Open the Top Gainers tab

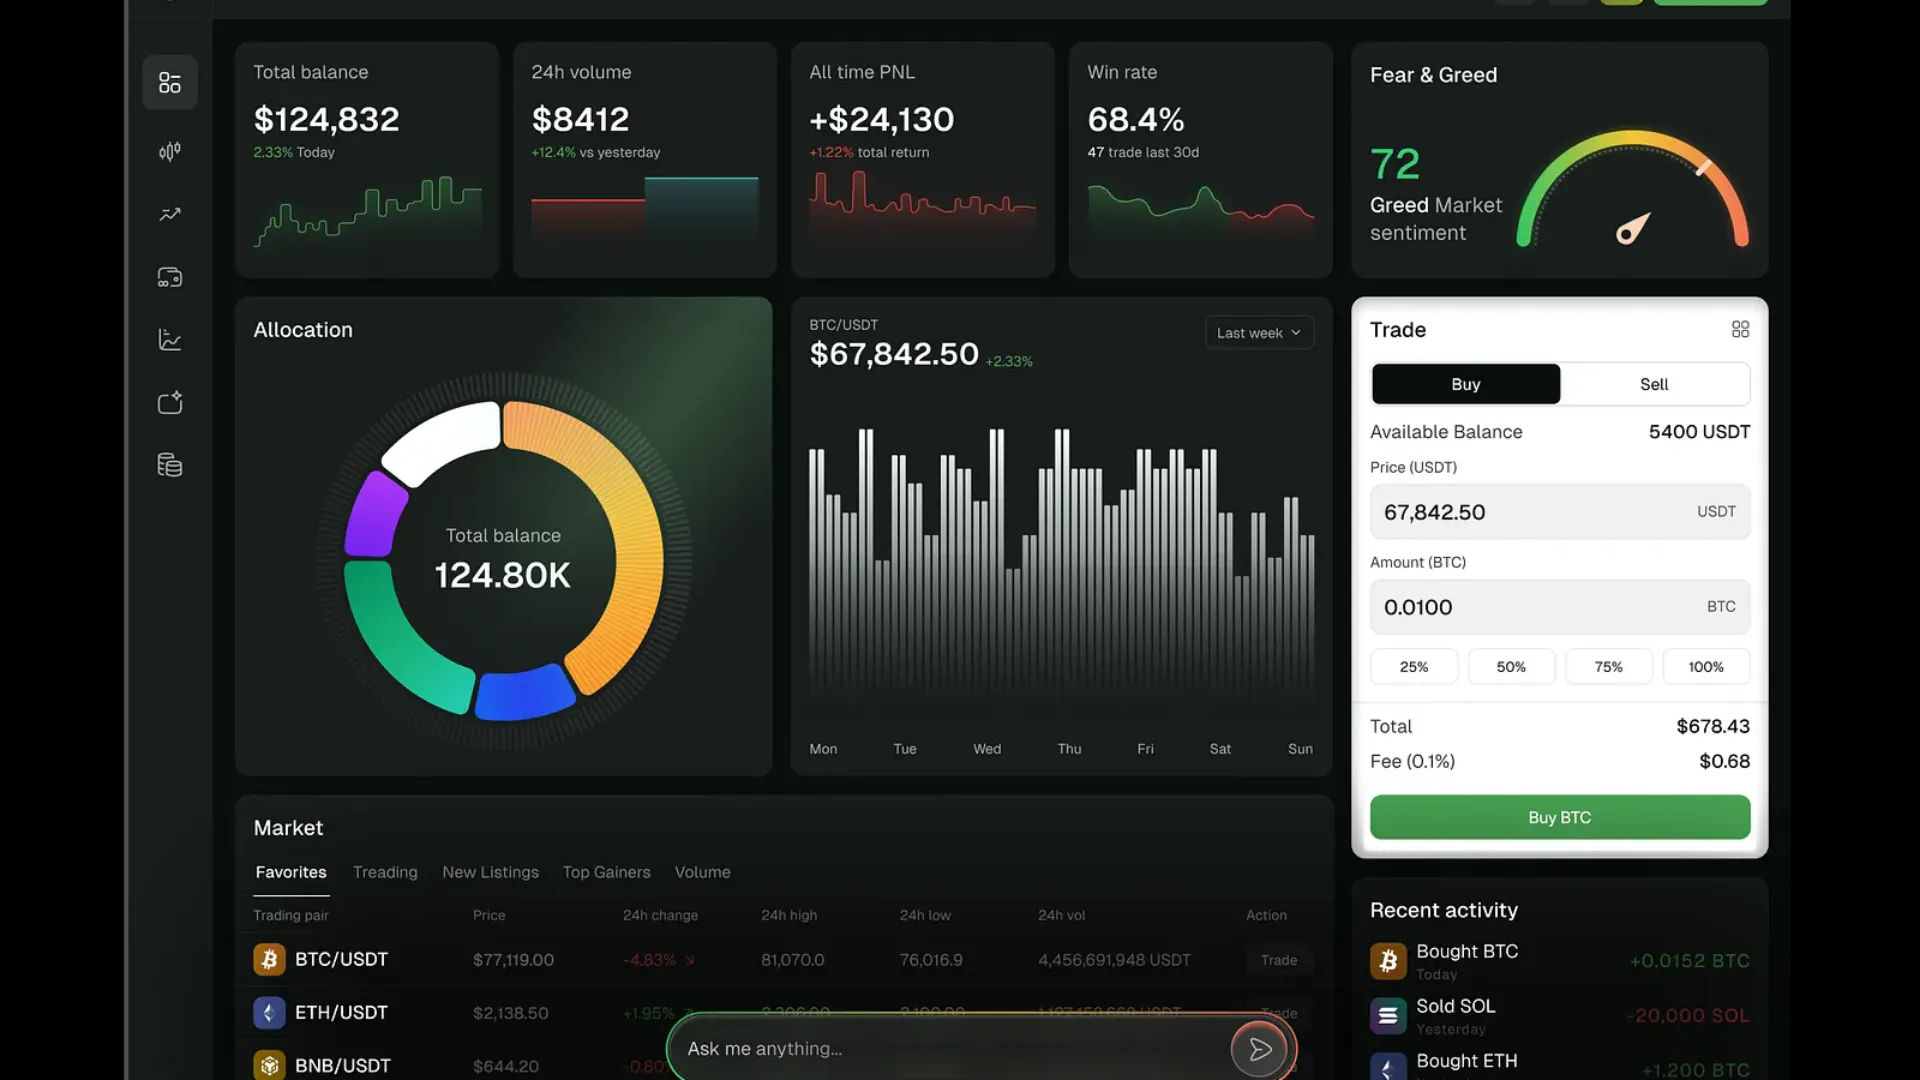click(606, 872)
